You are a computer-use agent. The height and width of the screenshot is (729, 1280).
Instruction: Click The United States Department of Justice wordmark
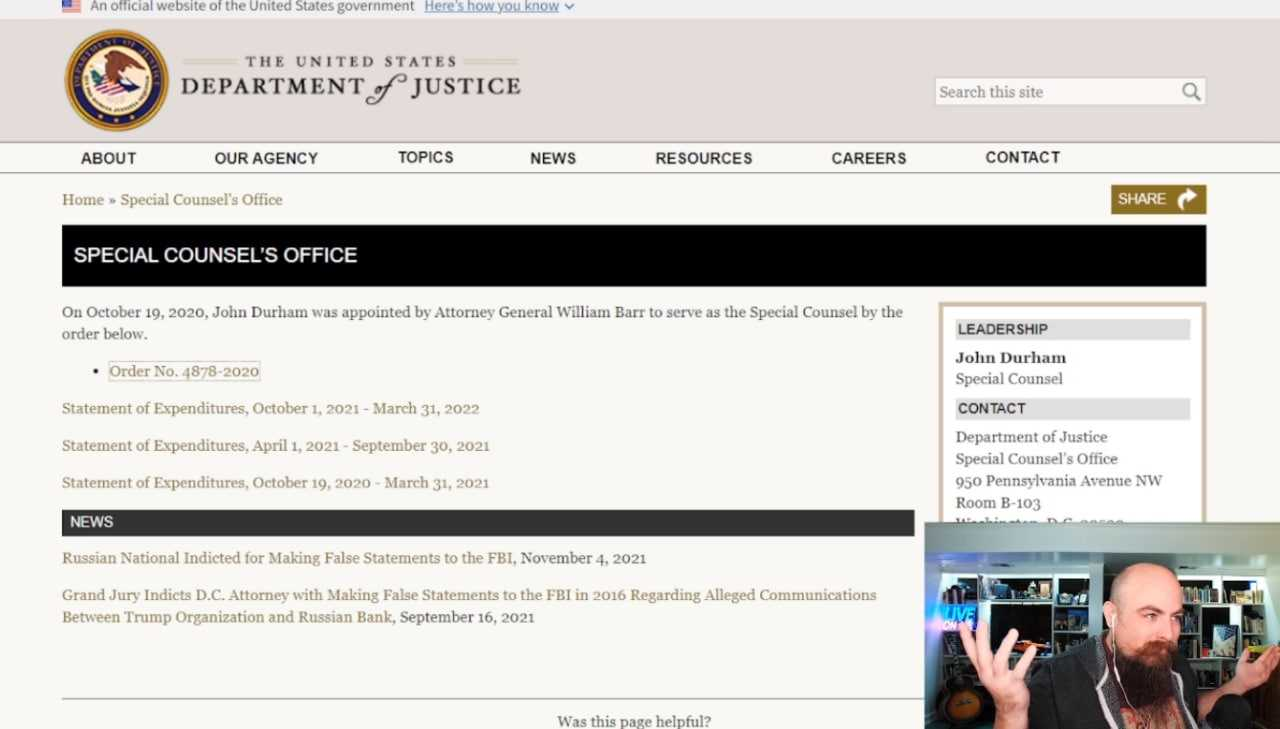pyautogui.click(x=351, y=78)
